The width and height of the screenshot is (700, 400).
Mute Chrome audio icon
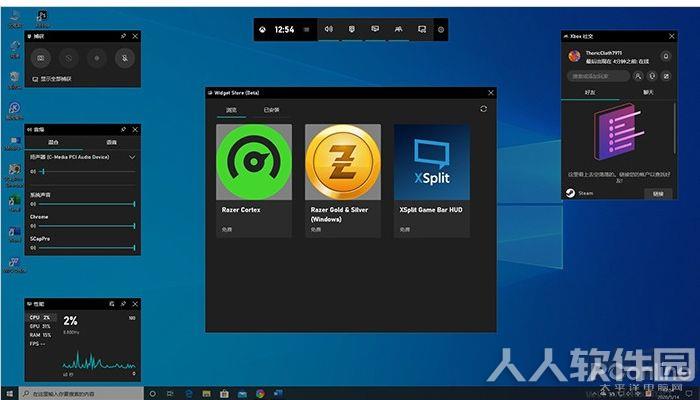coord(33,226)
